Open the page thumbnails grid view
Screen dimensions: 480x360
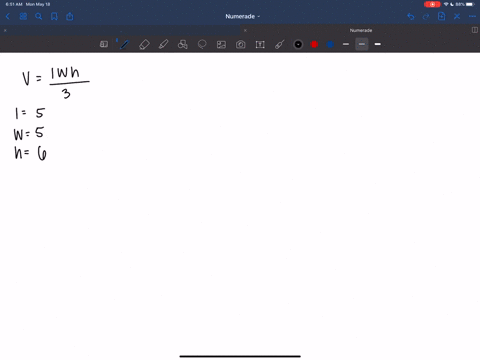click(x=23, y=16)
